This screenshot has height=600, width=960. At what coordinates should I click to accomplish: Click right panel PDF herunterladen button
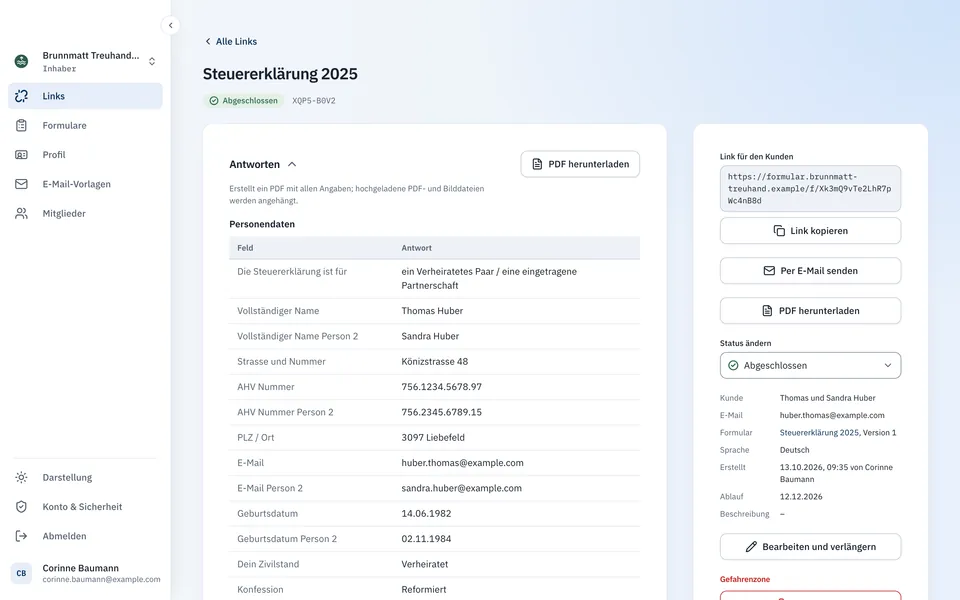tap(810, 310)
